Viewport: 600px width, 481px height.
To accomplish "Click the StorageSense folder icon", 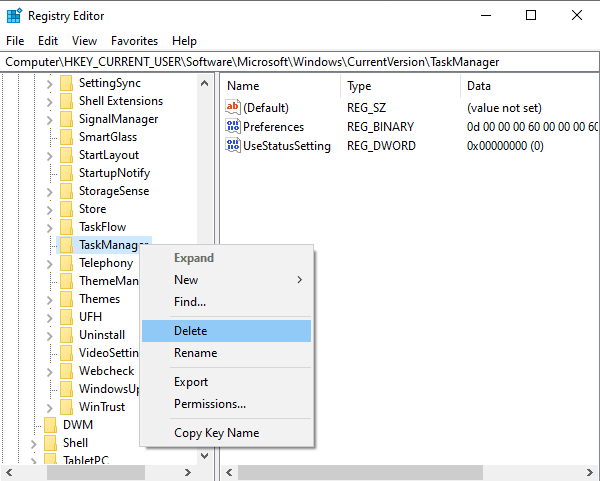I will tap(66, 191).
